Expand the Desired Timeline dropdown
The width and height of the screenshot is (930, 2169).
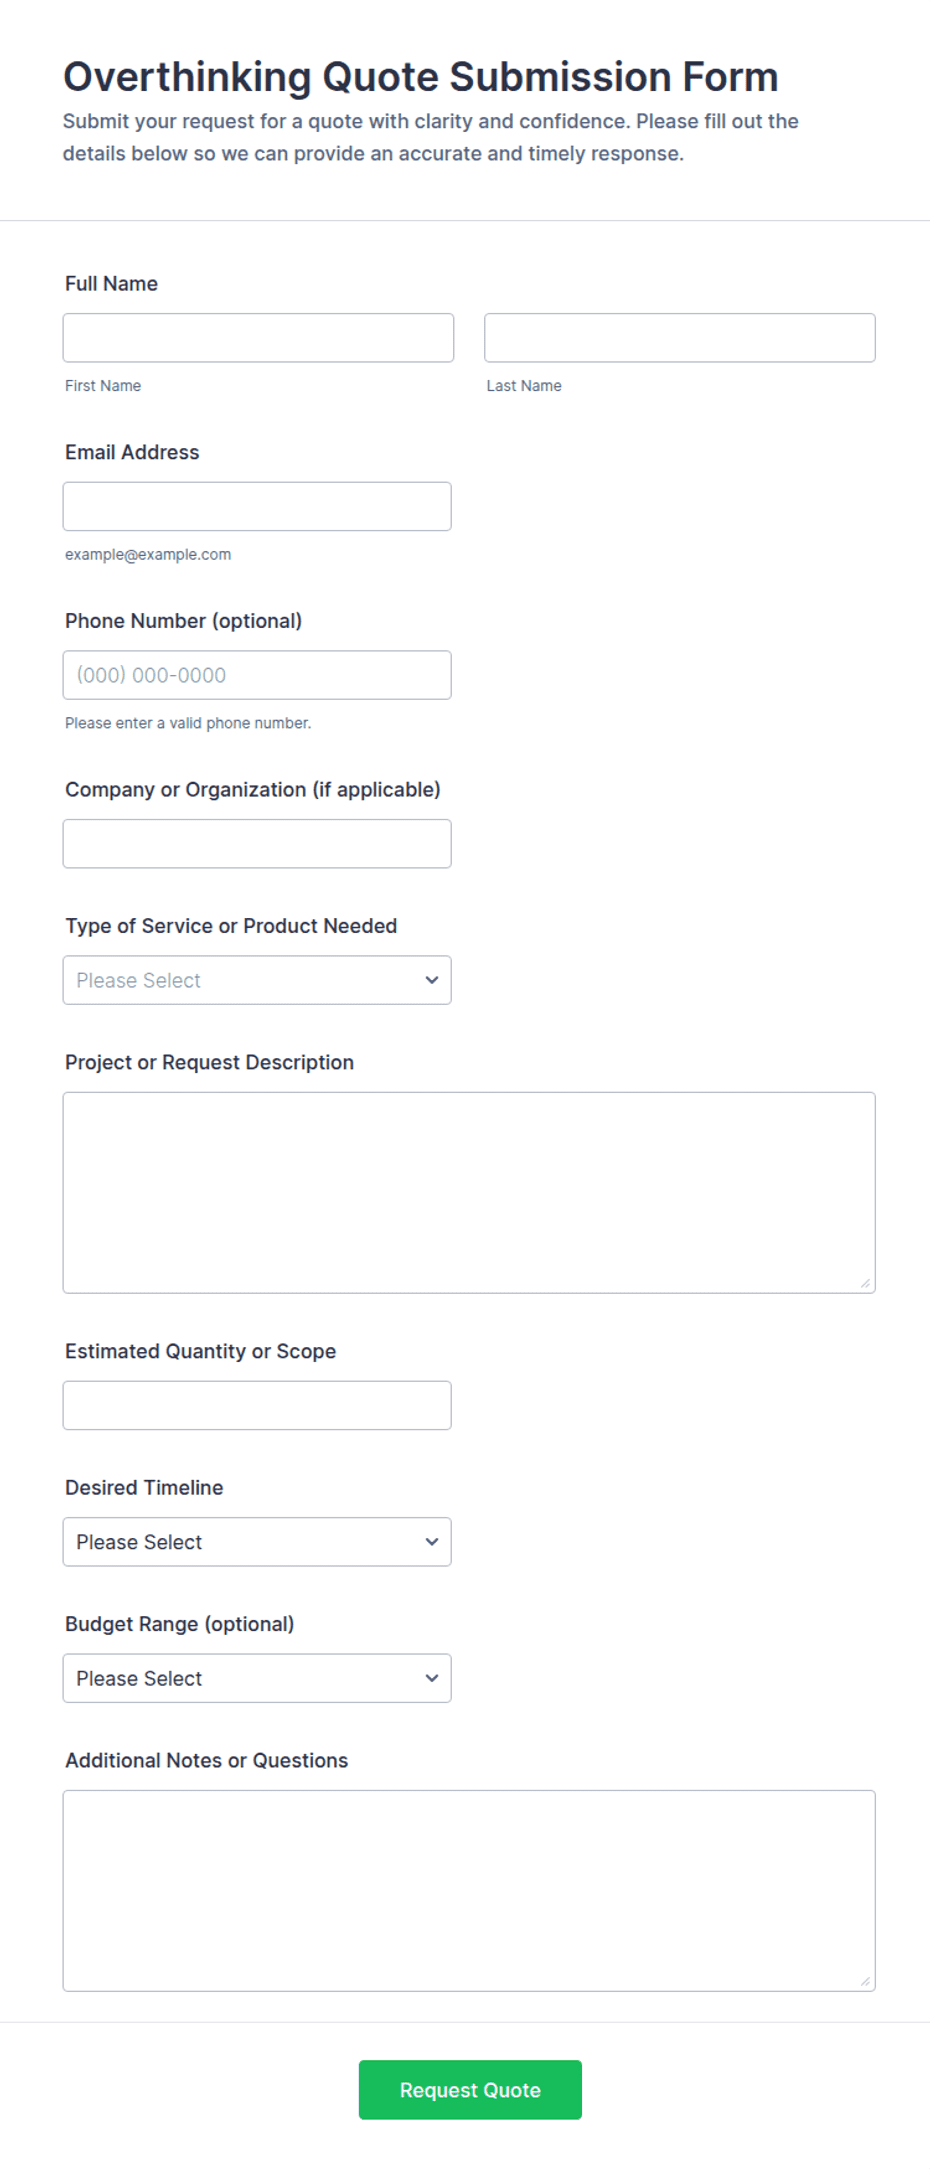pyautogui.click(x=257, y=1542)
